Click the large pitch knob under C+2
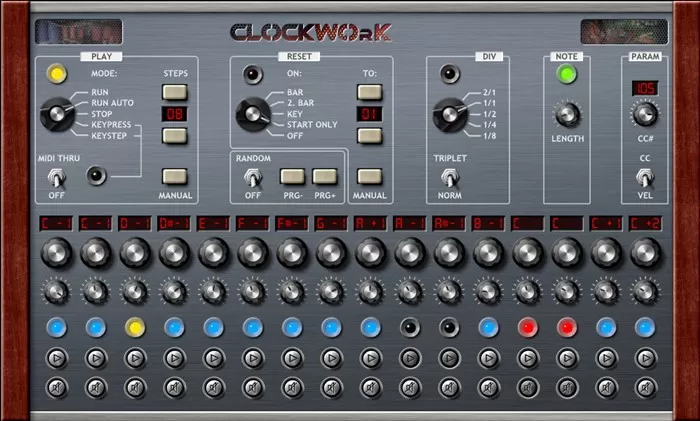 point(646,253)
